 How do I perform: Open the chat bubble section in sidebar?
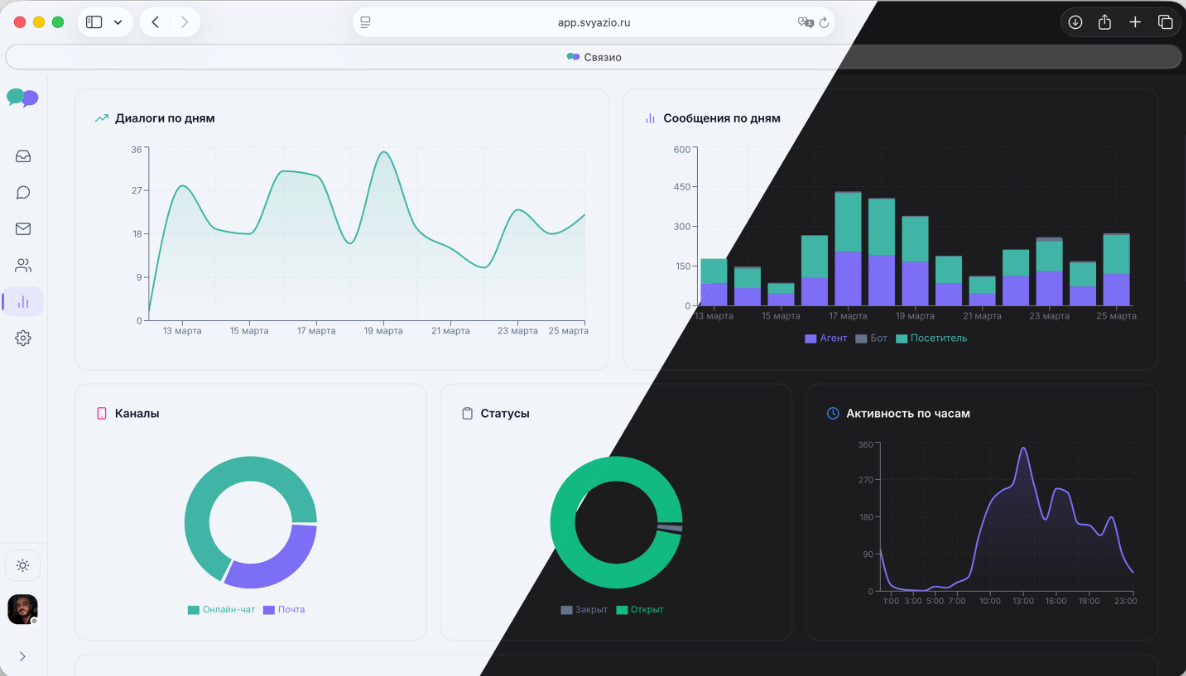(23, 193)
